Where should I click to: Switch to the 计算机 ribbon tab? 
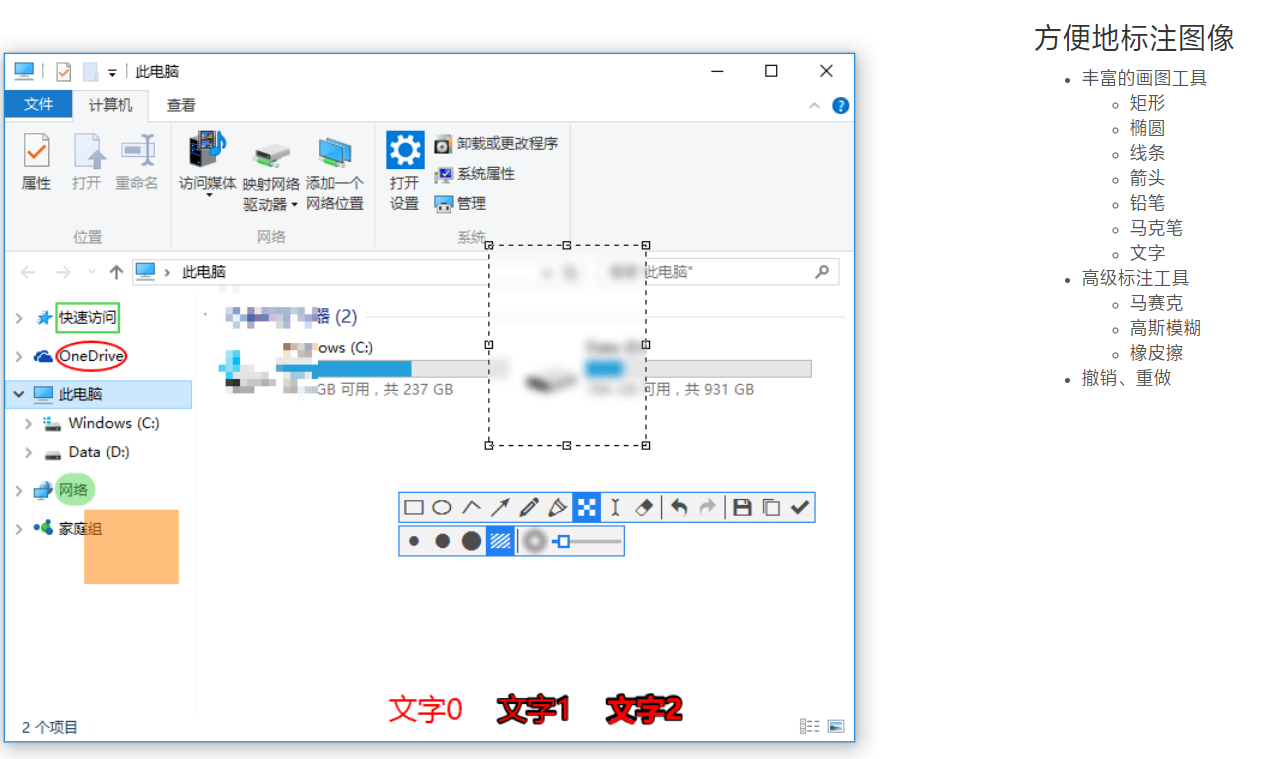(x=110, y=105)
